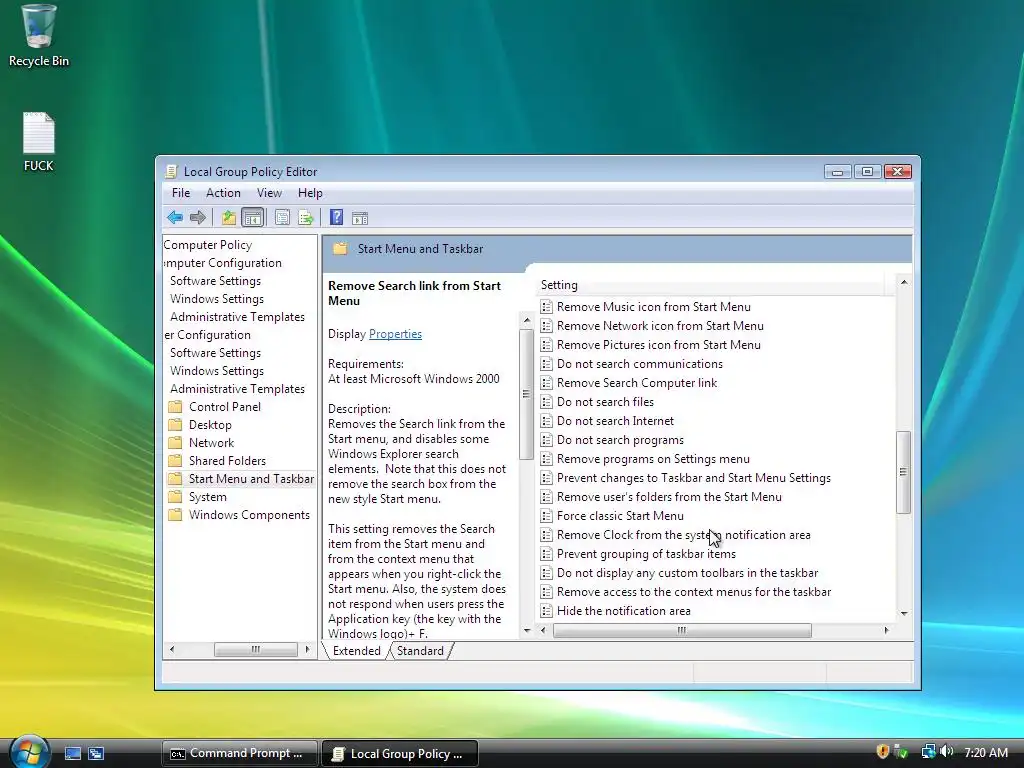1024x768 pixels.
Task: Click the network connection tray icon
Action: pos(928,752)
